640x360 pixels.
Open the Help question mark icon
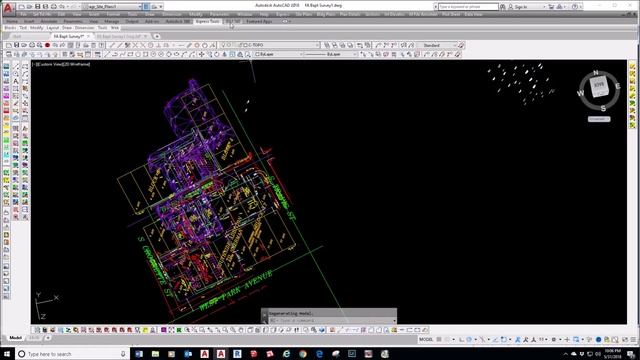(x=575, y=7)
